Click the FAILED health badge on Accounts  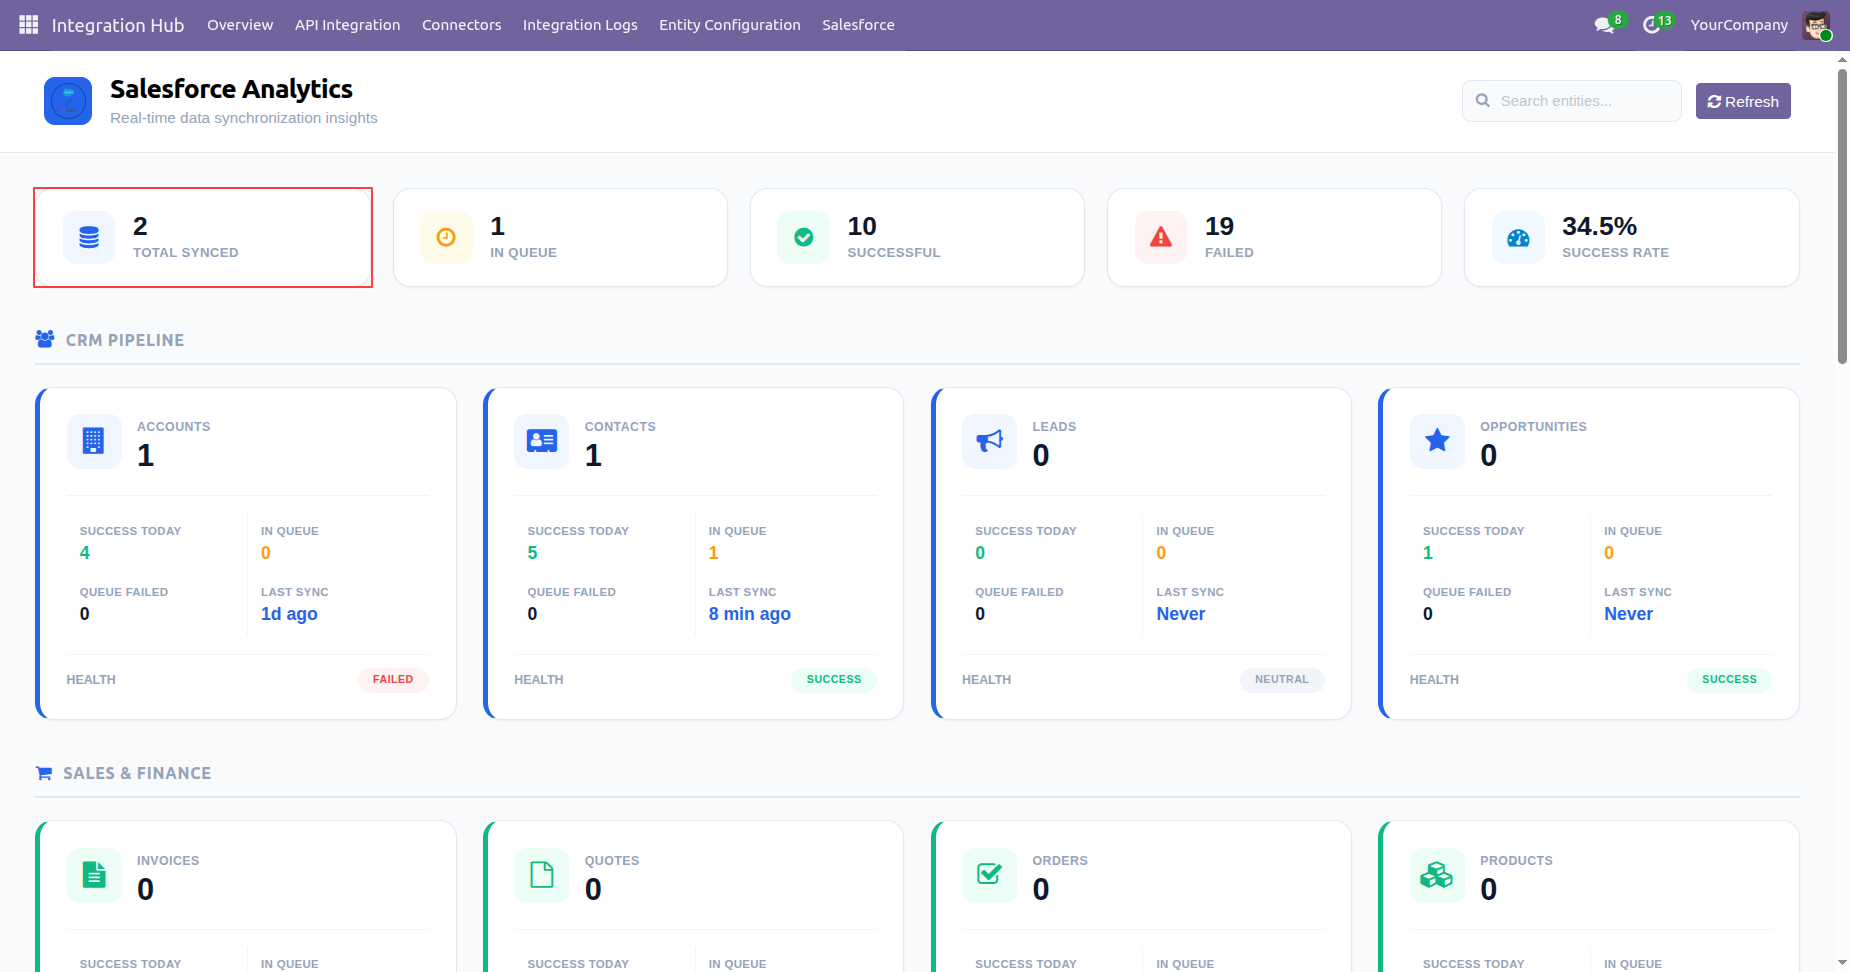(x=393, y=679)
